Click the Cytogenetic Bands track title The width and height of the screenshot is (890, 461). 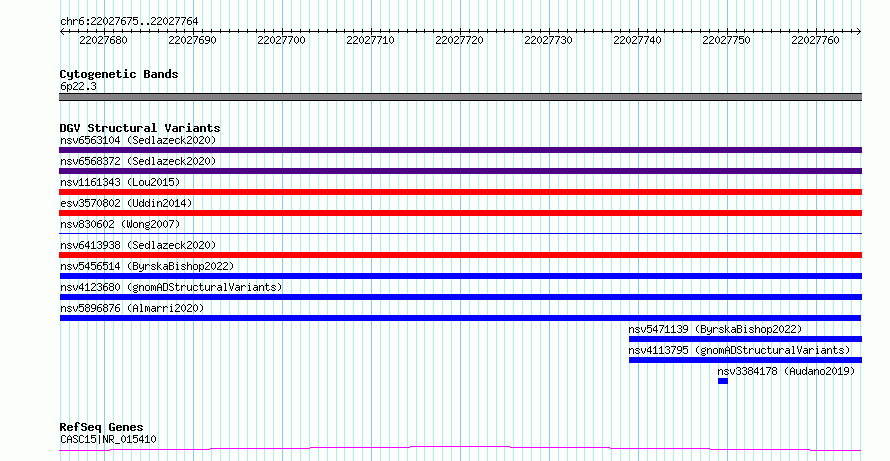119,74
